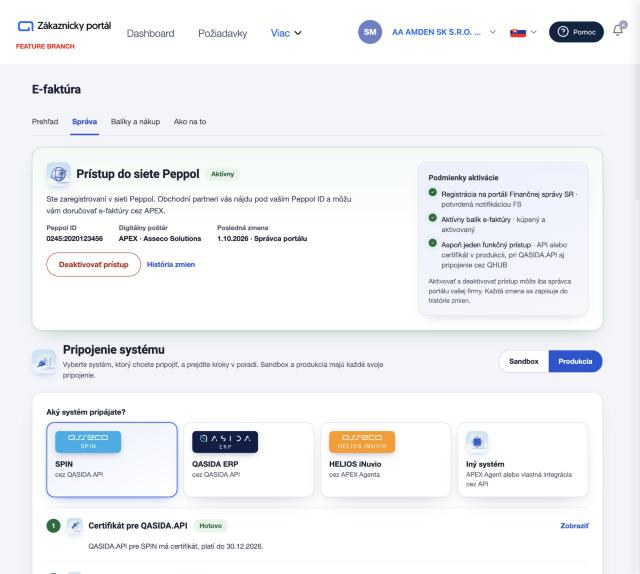This screenshot has width=640, height=574.
Task: Click the question mark icon in Pomoc
Action: coord(563,32)
